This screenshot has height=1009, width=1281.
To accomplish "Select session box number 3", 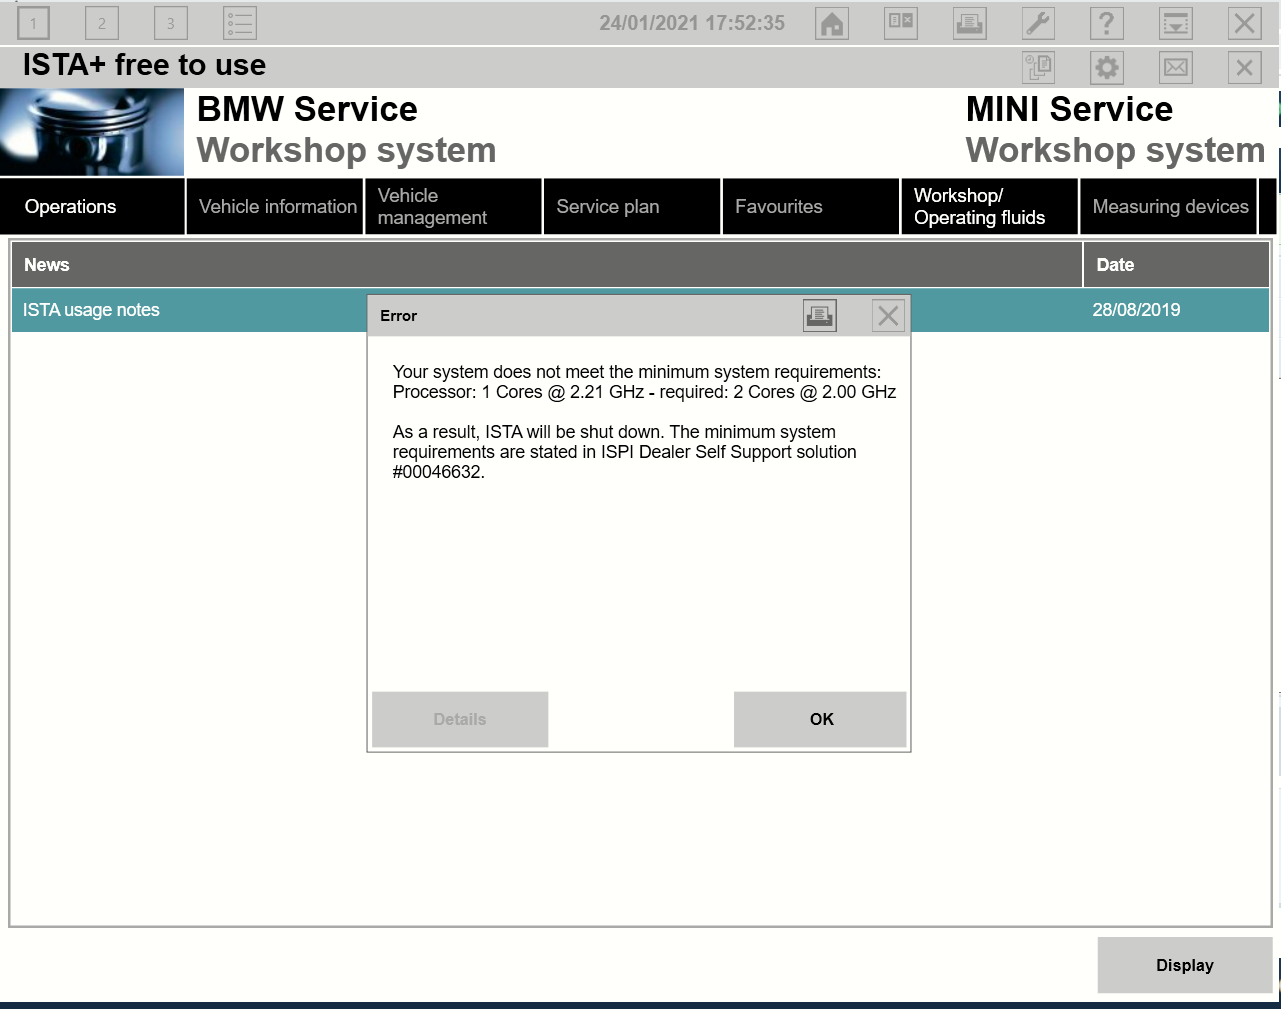I will [x=171, y=24].
